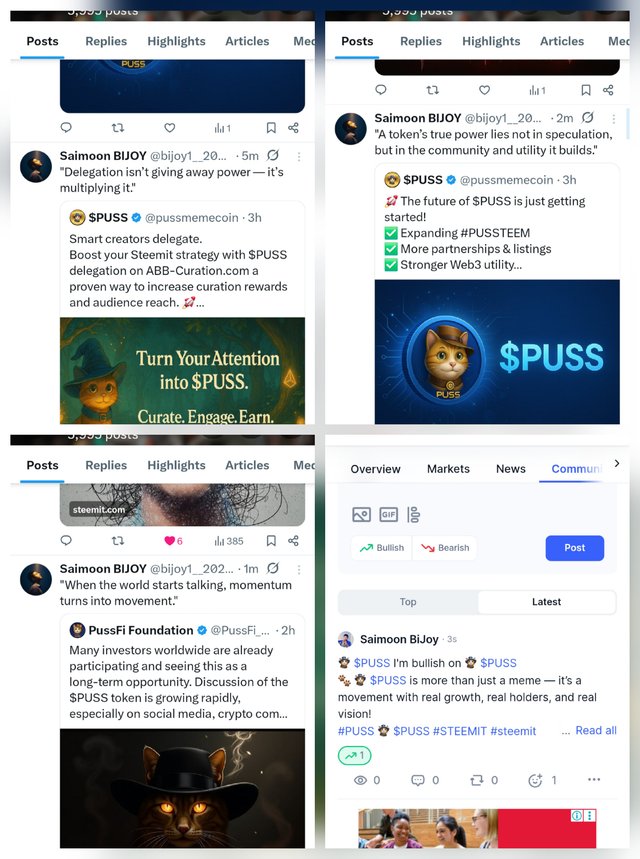The width and height of the screenshot is (640, 859).
Task: Click the Read all link
Action: [596, 730]
